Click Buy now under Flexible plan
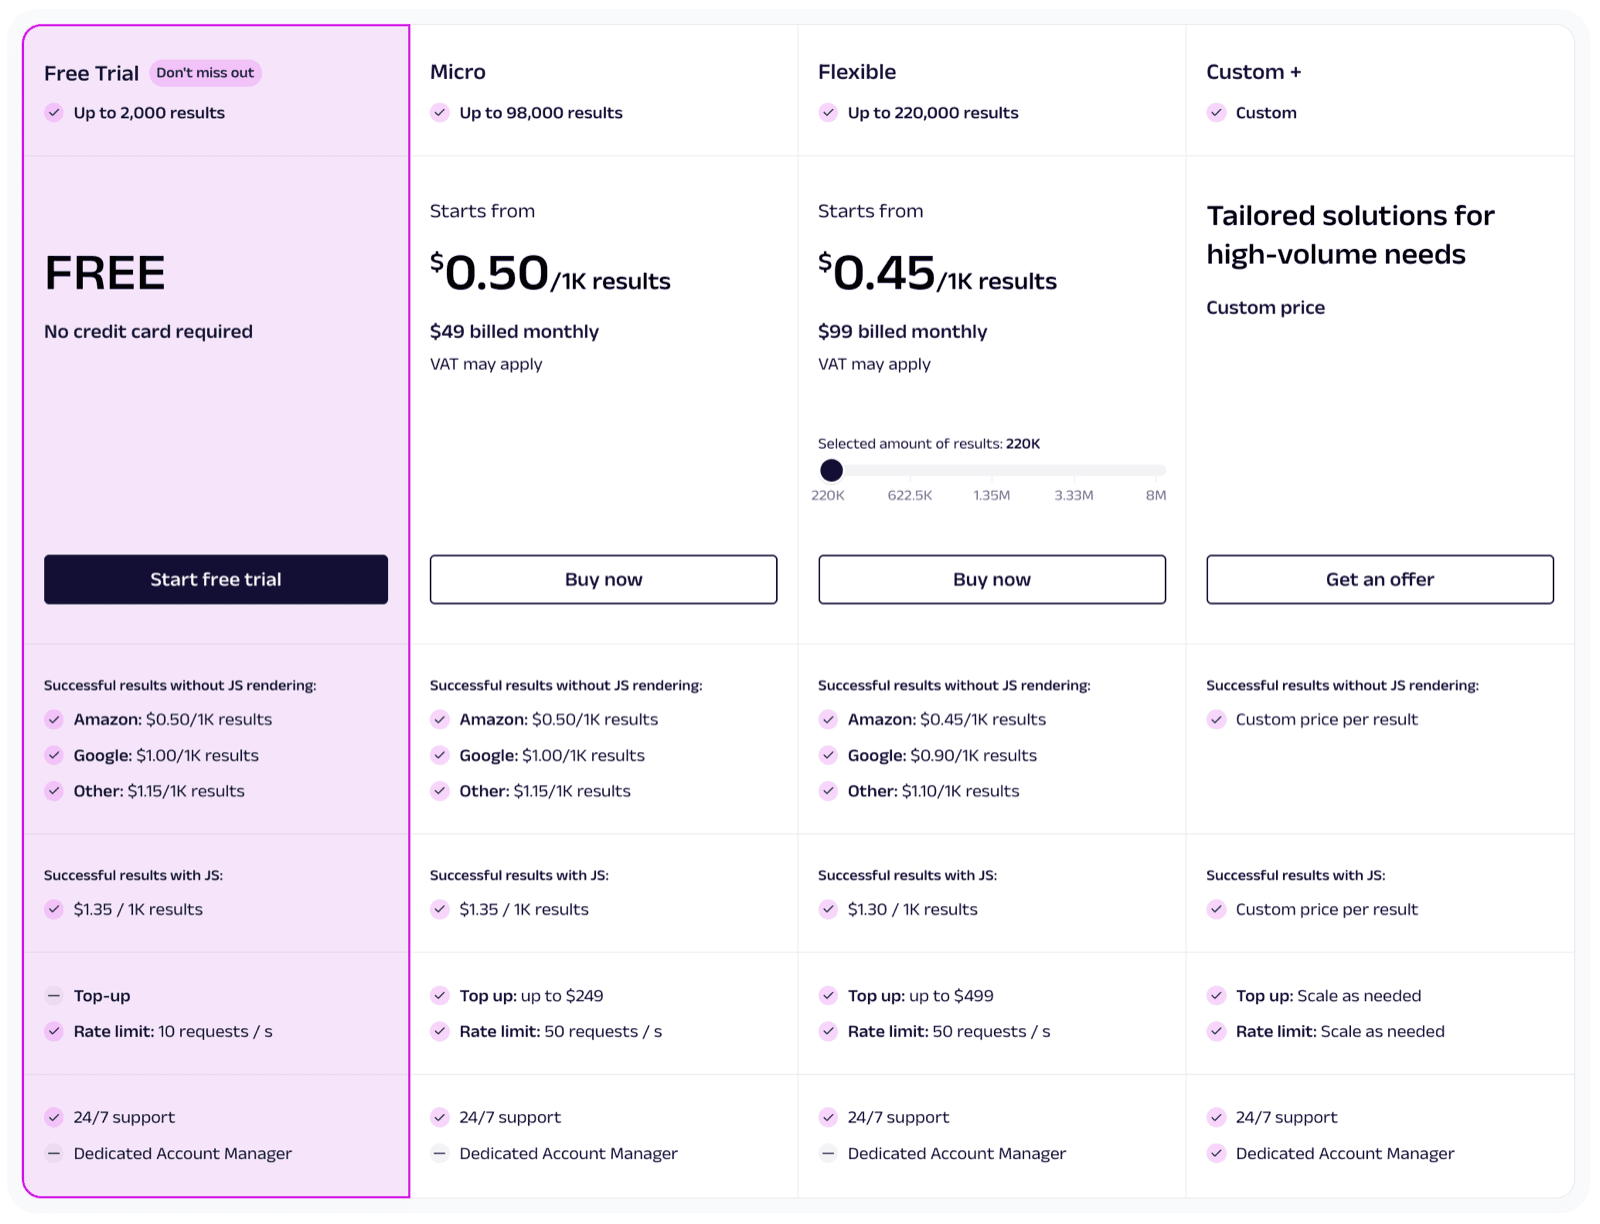1600x1224 pixels. click(992, 579)
